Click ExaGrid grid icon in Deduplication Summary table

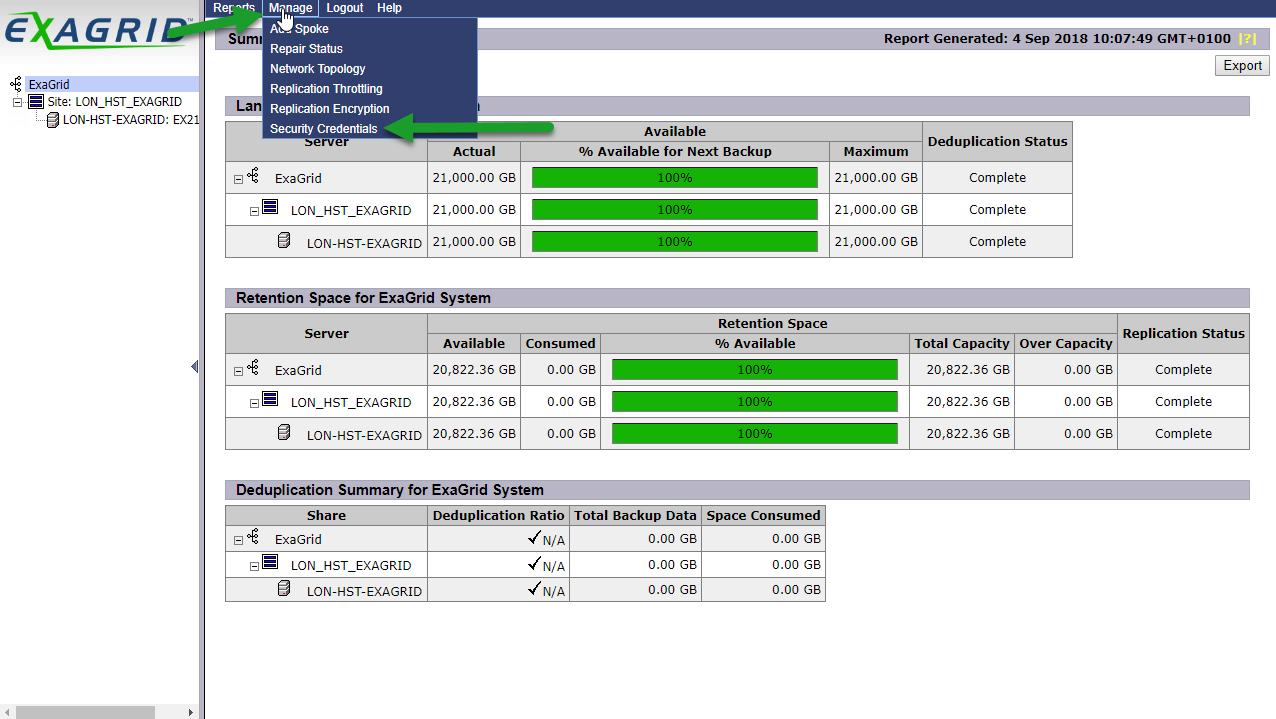tap(254, 537)
